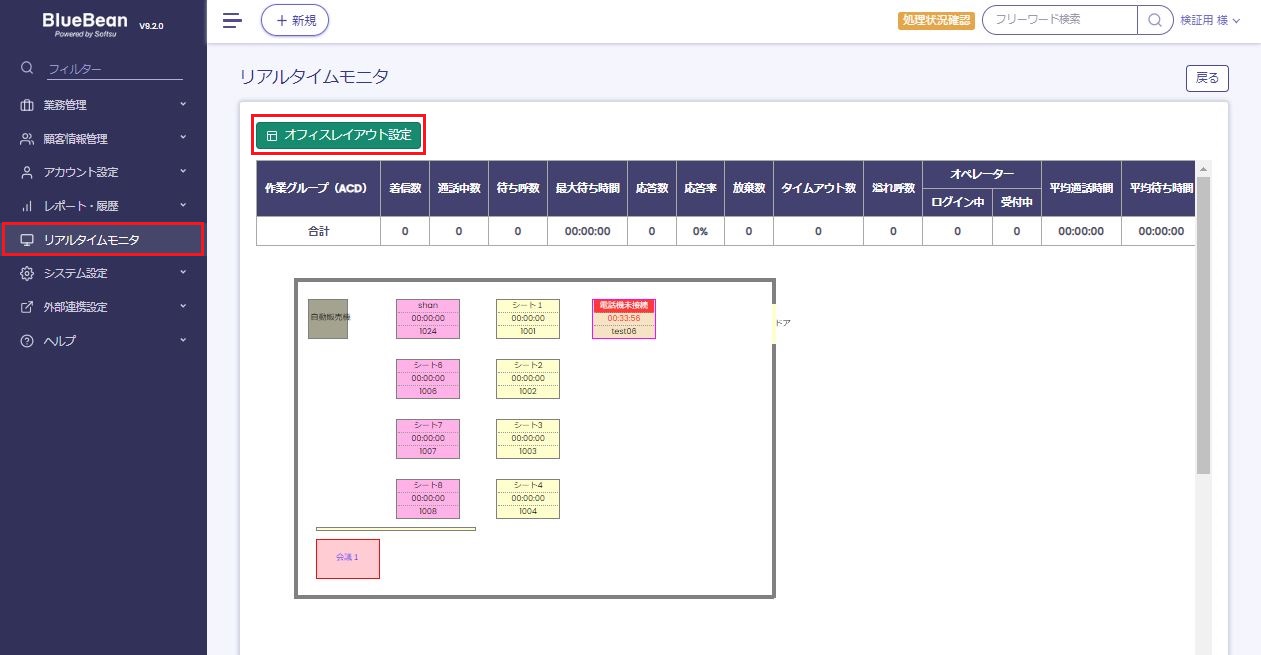
Task: Click the オフィスレイアウト設定 button
Action: 339,135
